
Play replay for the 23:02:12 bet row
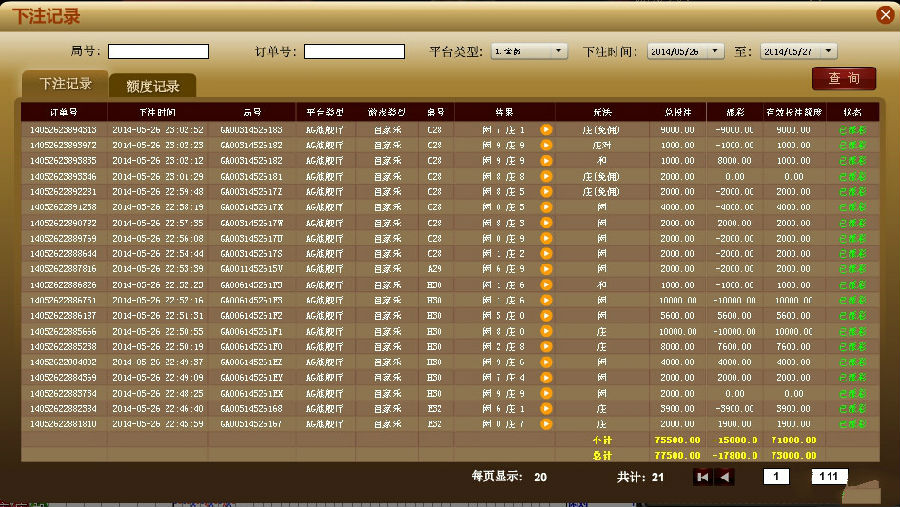(x=546, y=161)
